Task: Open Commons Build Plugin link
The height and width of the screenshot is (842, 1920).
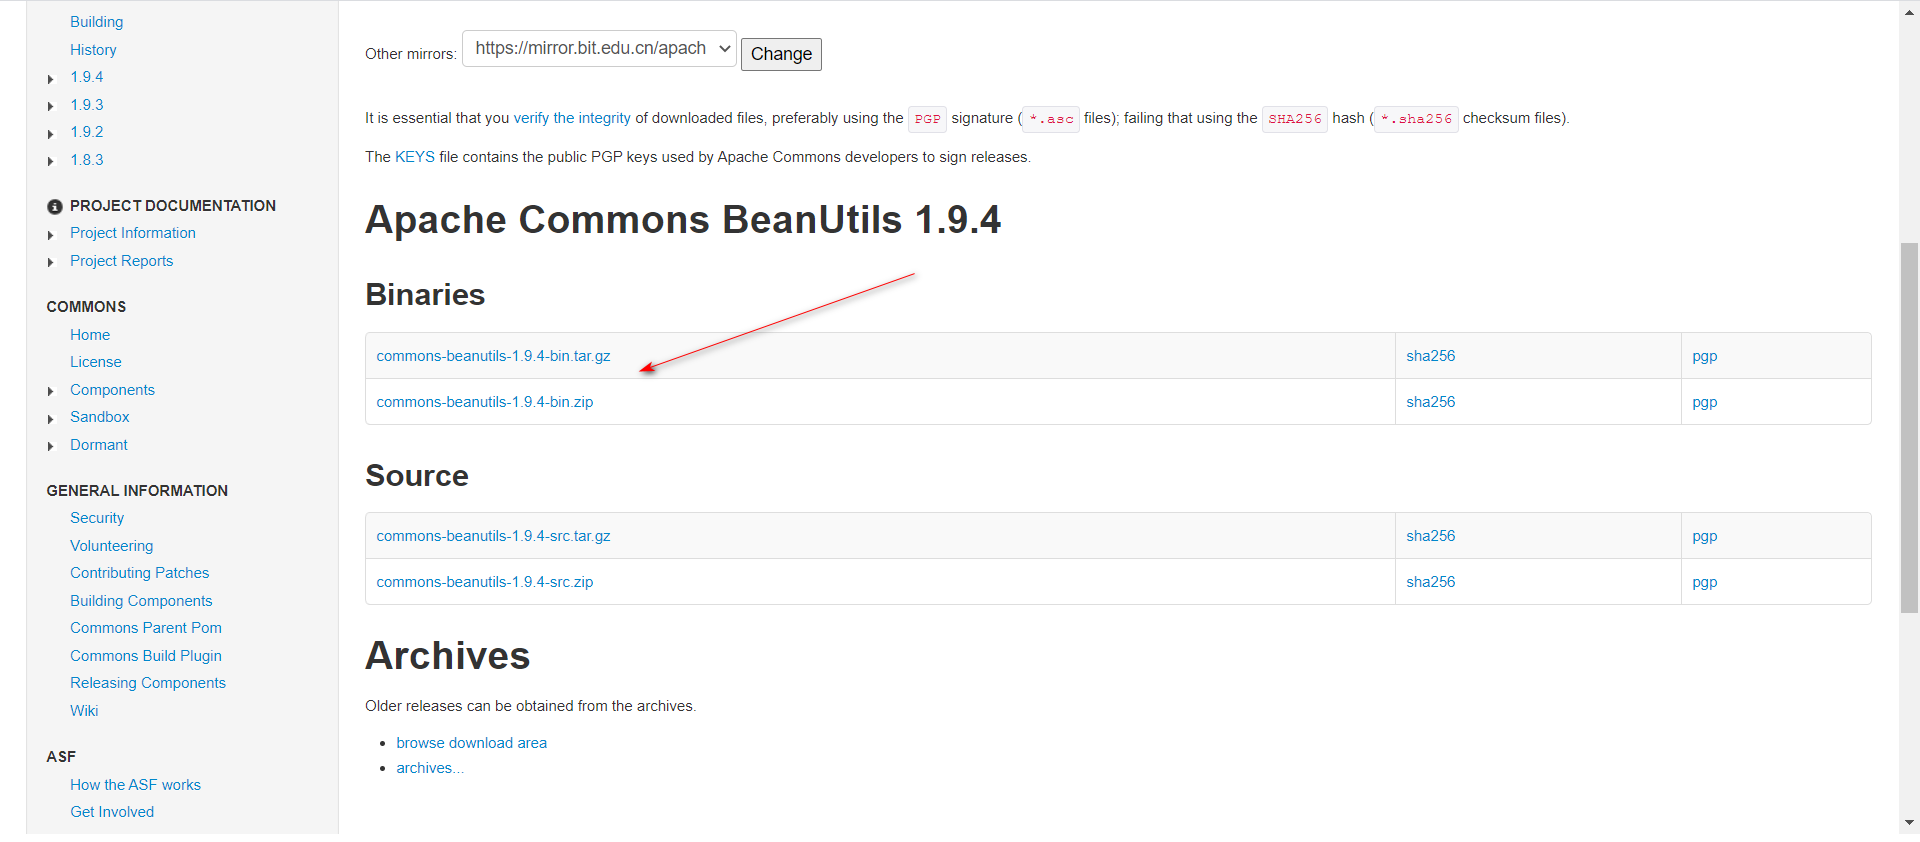Action: 146,656
